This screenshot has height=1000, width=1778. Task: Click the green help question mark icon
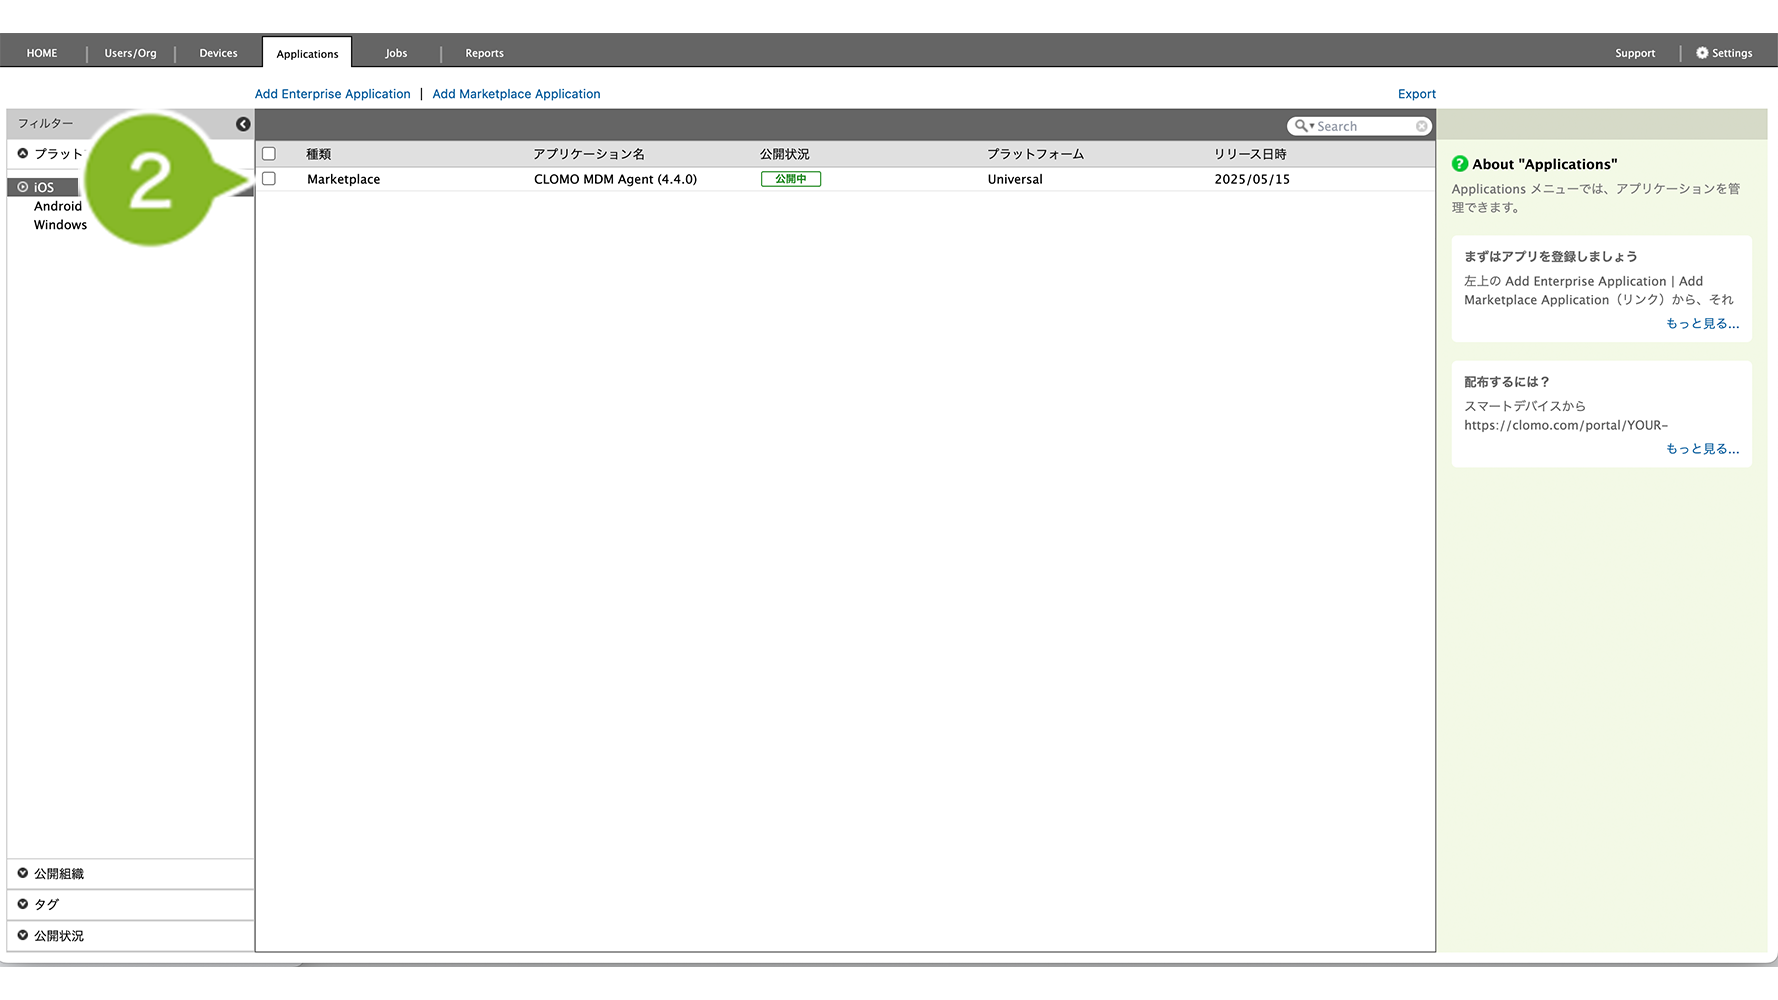click(1460, 164)
